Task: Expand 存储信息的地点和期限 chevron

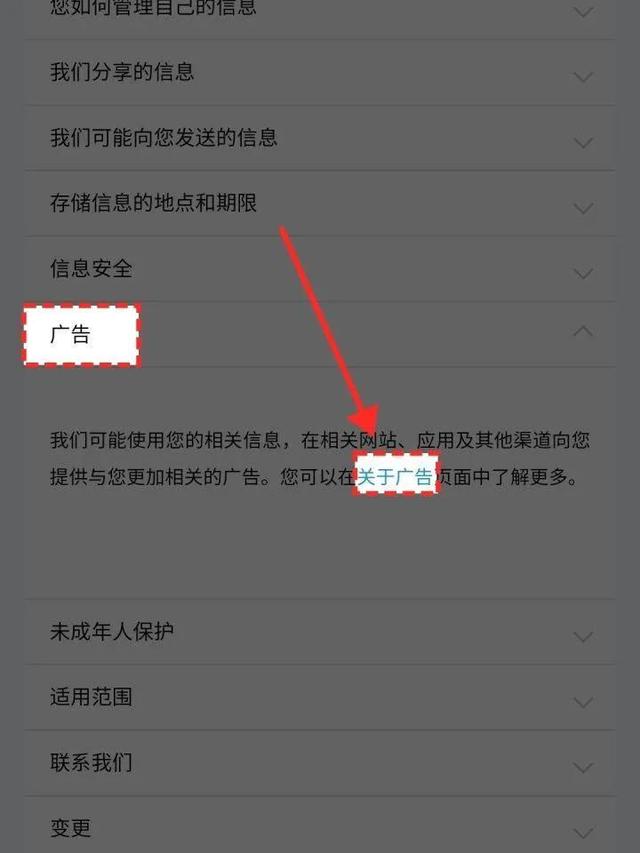Action: click(x=583, y=208)
